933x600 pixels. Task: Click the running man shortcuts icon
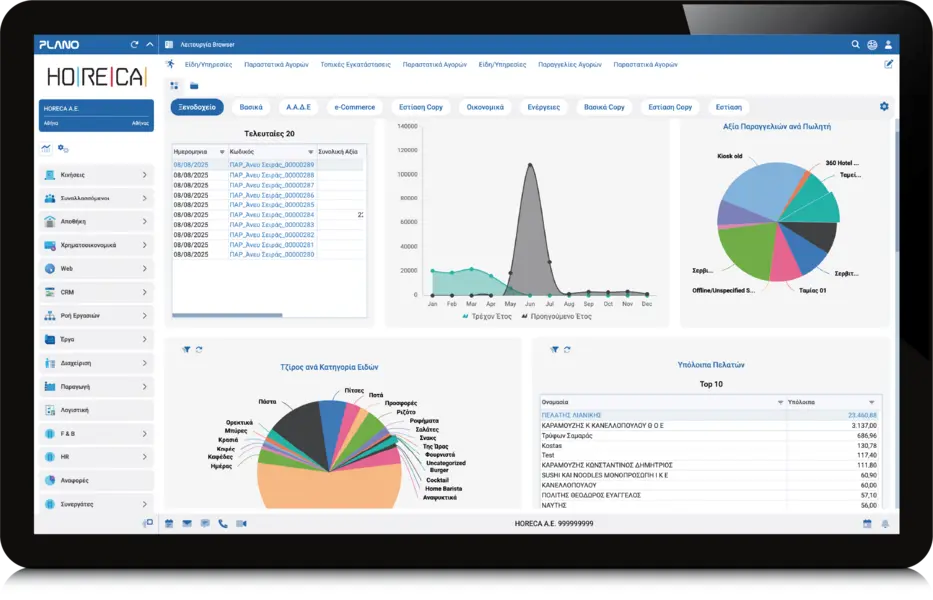pyautogui.click(x=171, y=64)
